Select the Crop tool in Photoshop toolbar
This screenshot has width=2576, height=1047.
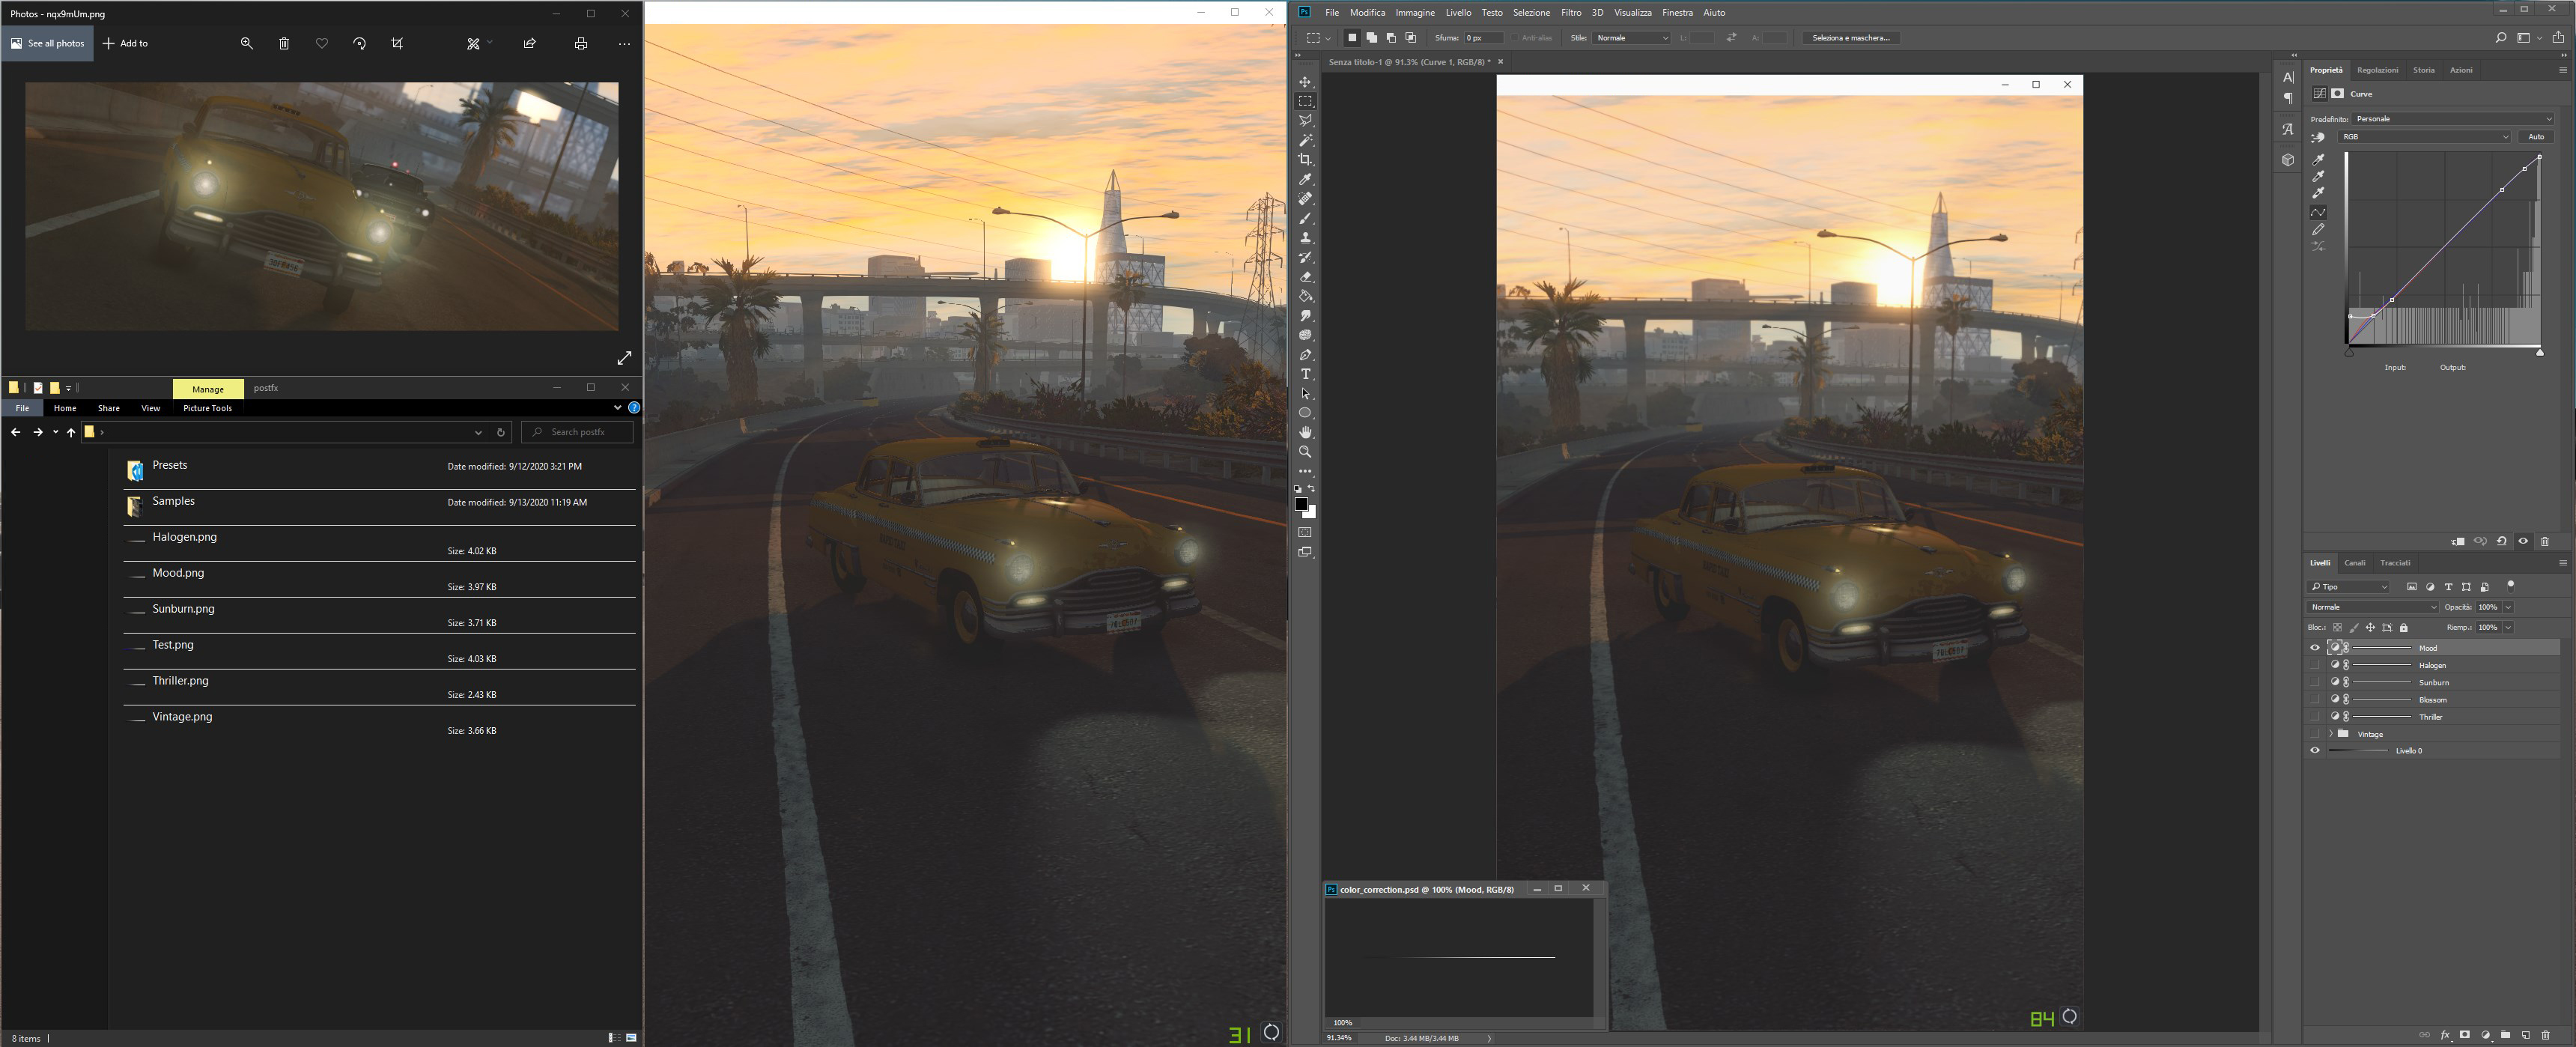point(1305,160)
